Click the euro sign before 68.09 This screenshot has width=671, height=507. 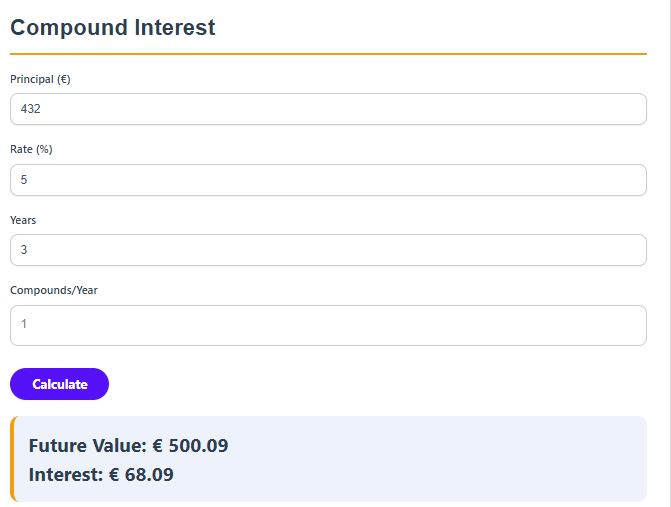tap(114, 475)
